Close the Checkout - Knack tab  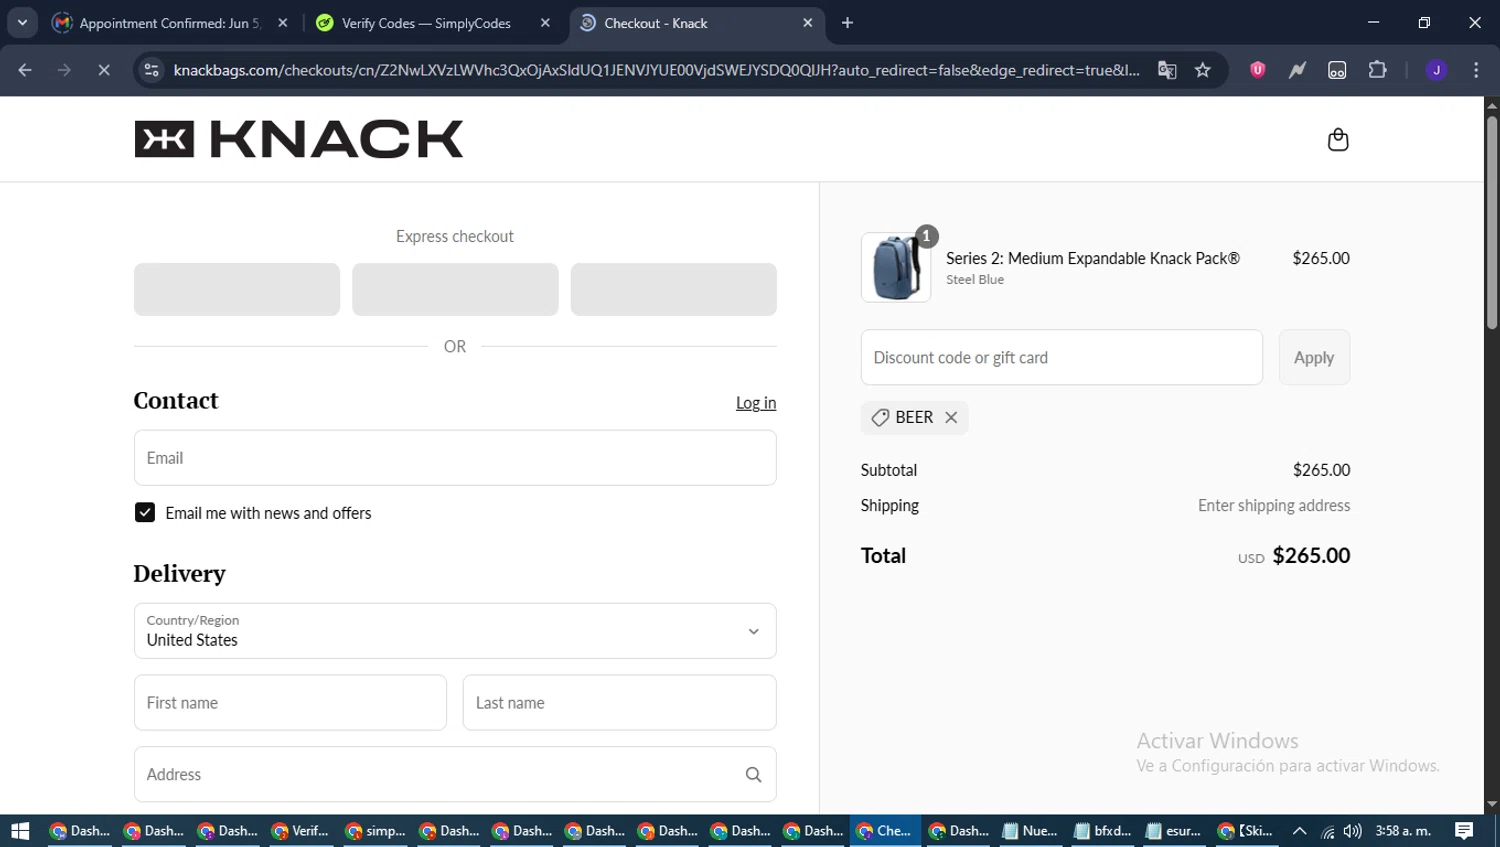pyautogui.click(x=808, y=23)
